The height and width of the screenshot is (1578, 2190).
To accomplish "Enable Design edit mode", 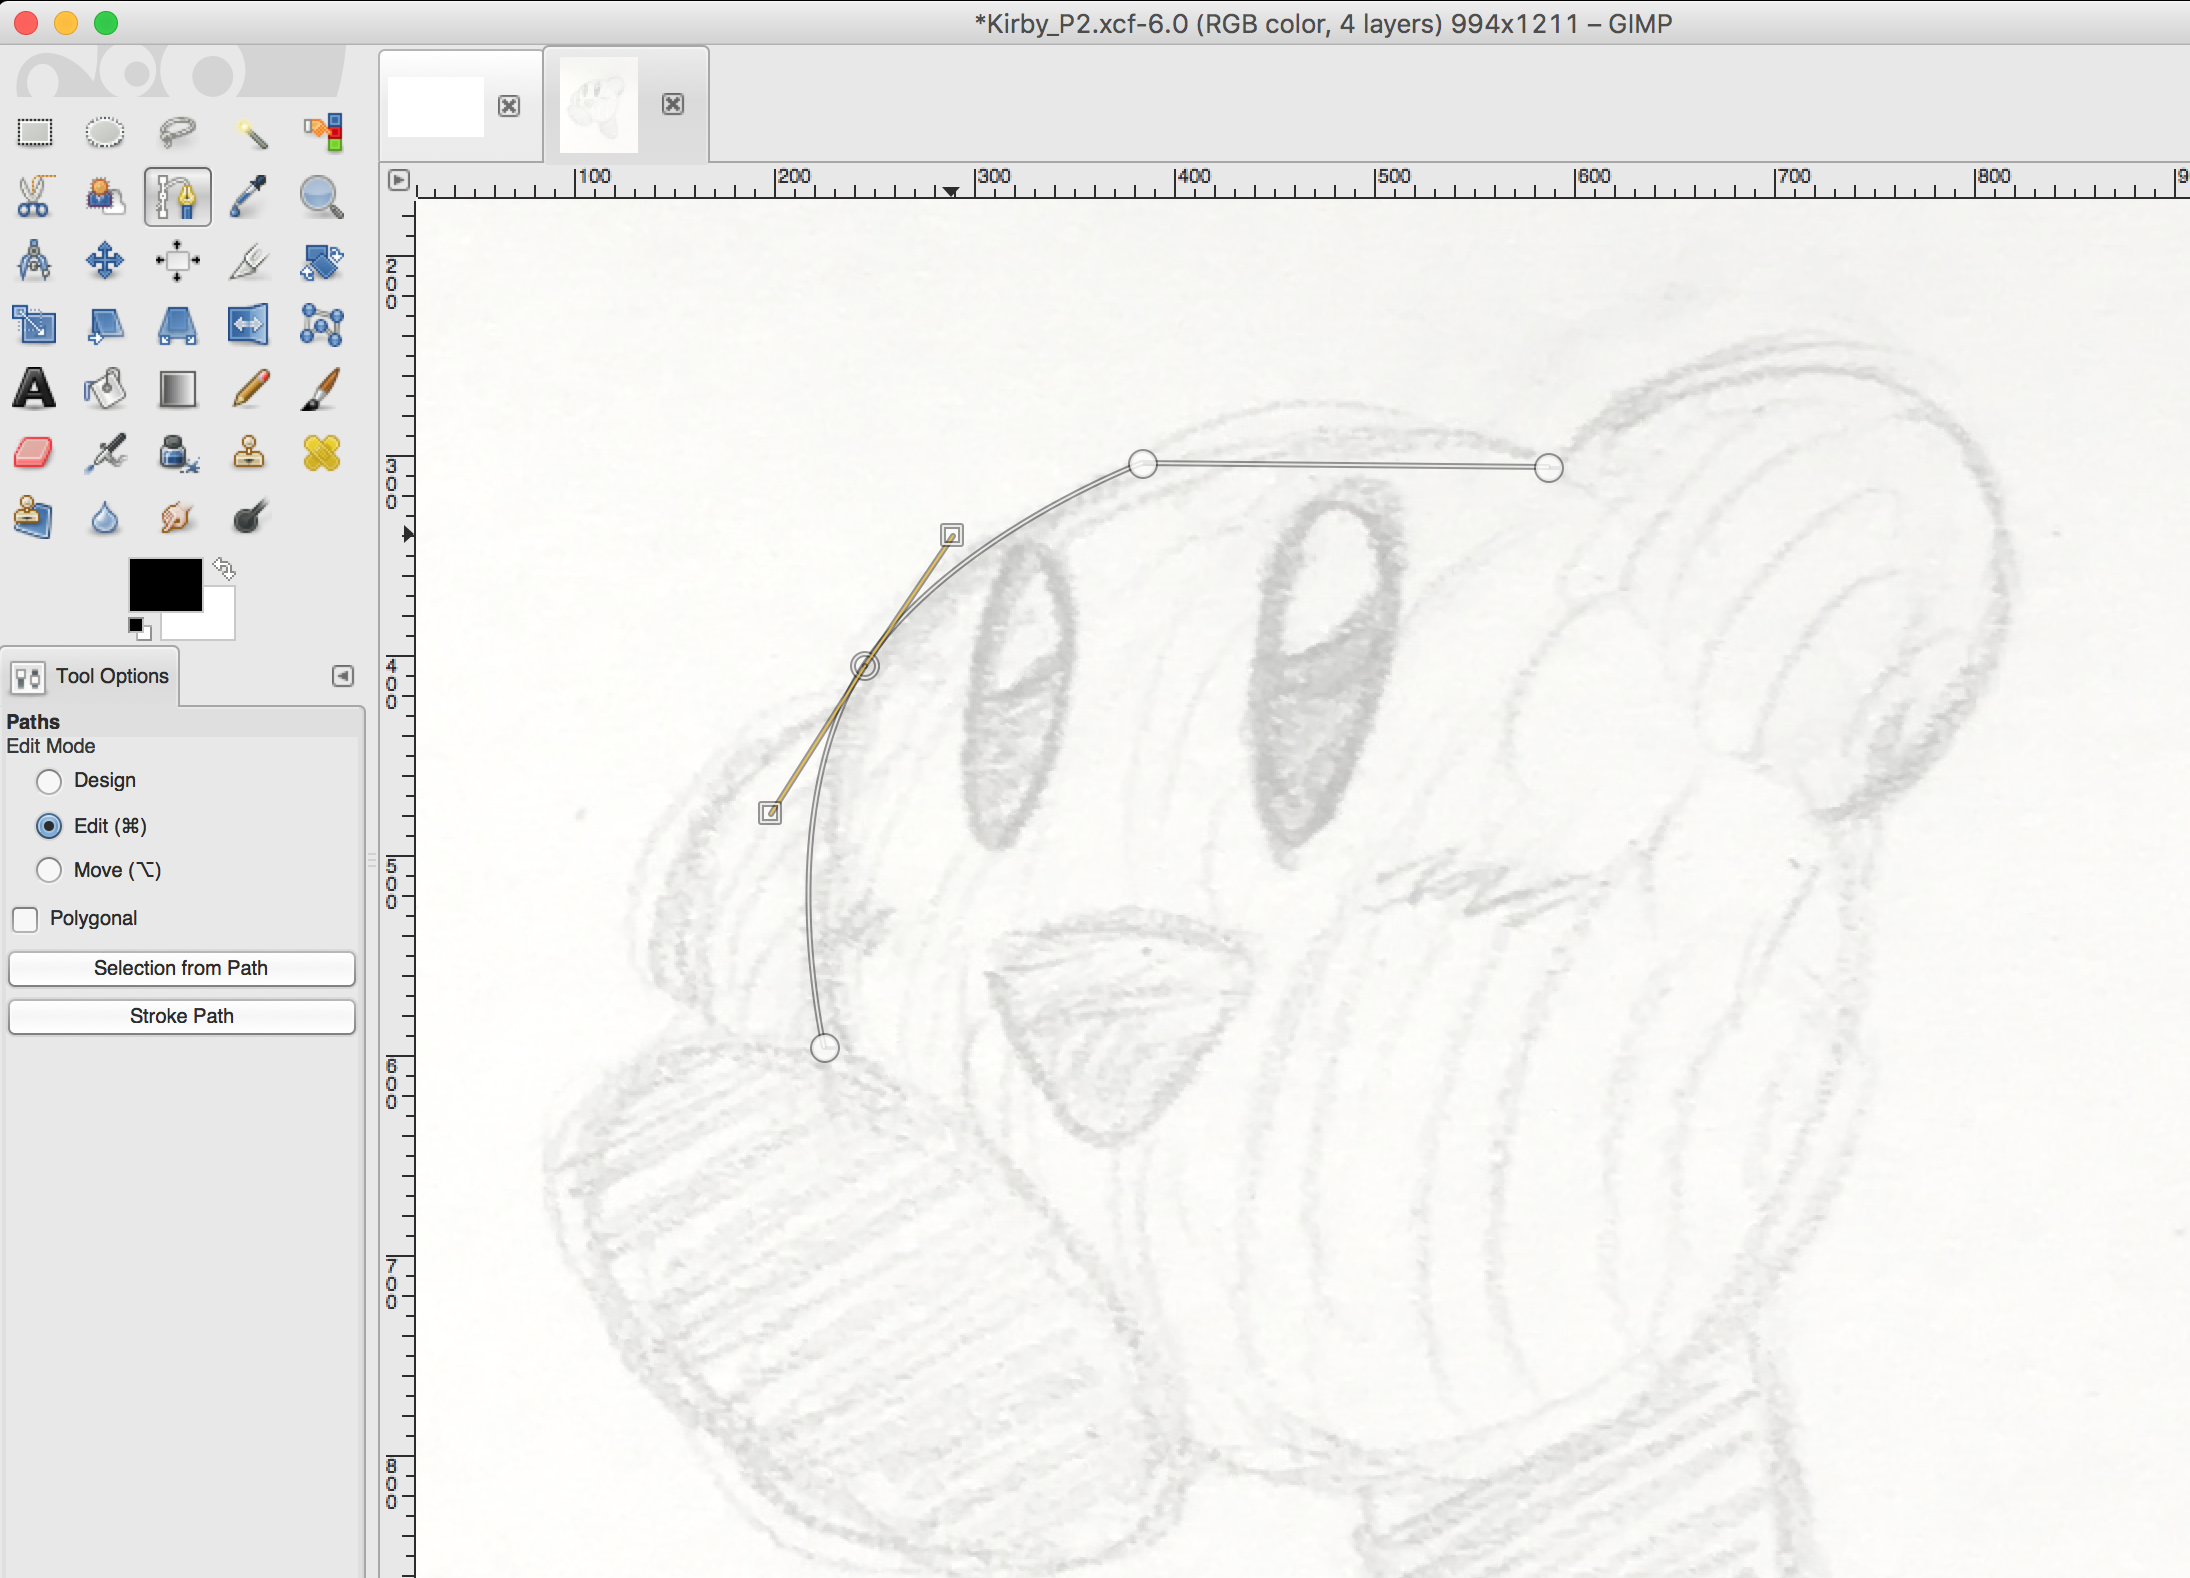I will pyautogui.click(x=49, y=781).
